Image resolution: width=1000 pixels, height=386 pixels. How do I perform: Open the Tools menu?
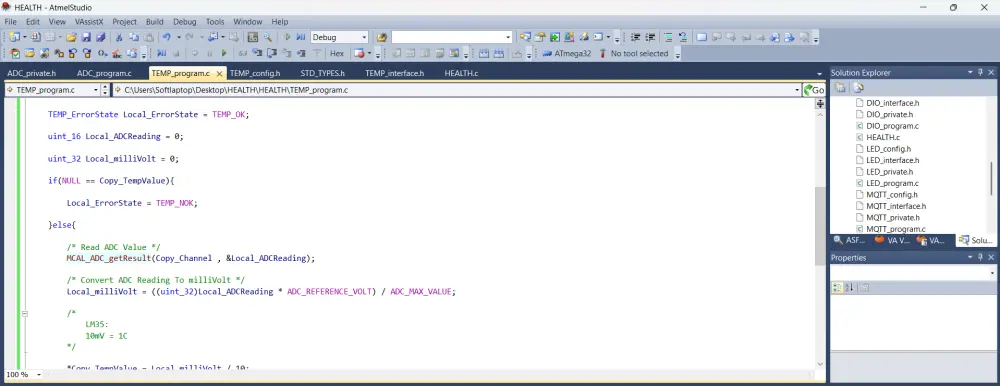pyautogui.click(x=215, y=22)
